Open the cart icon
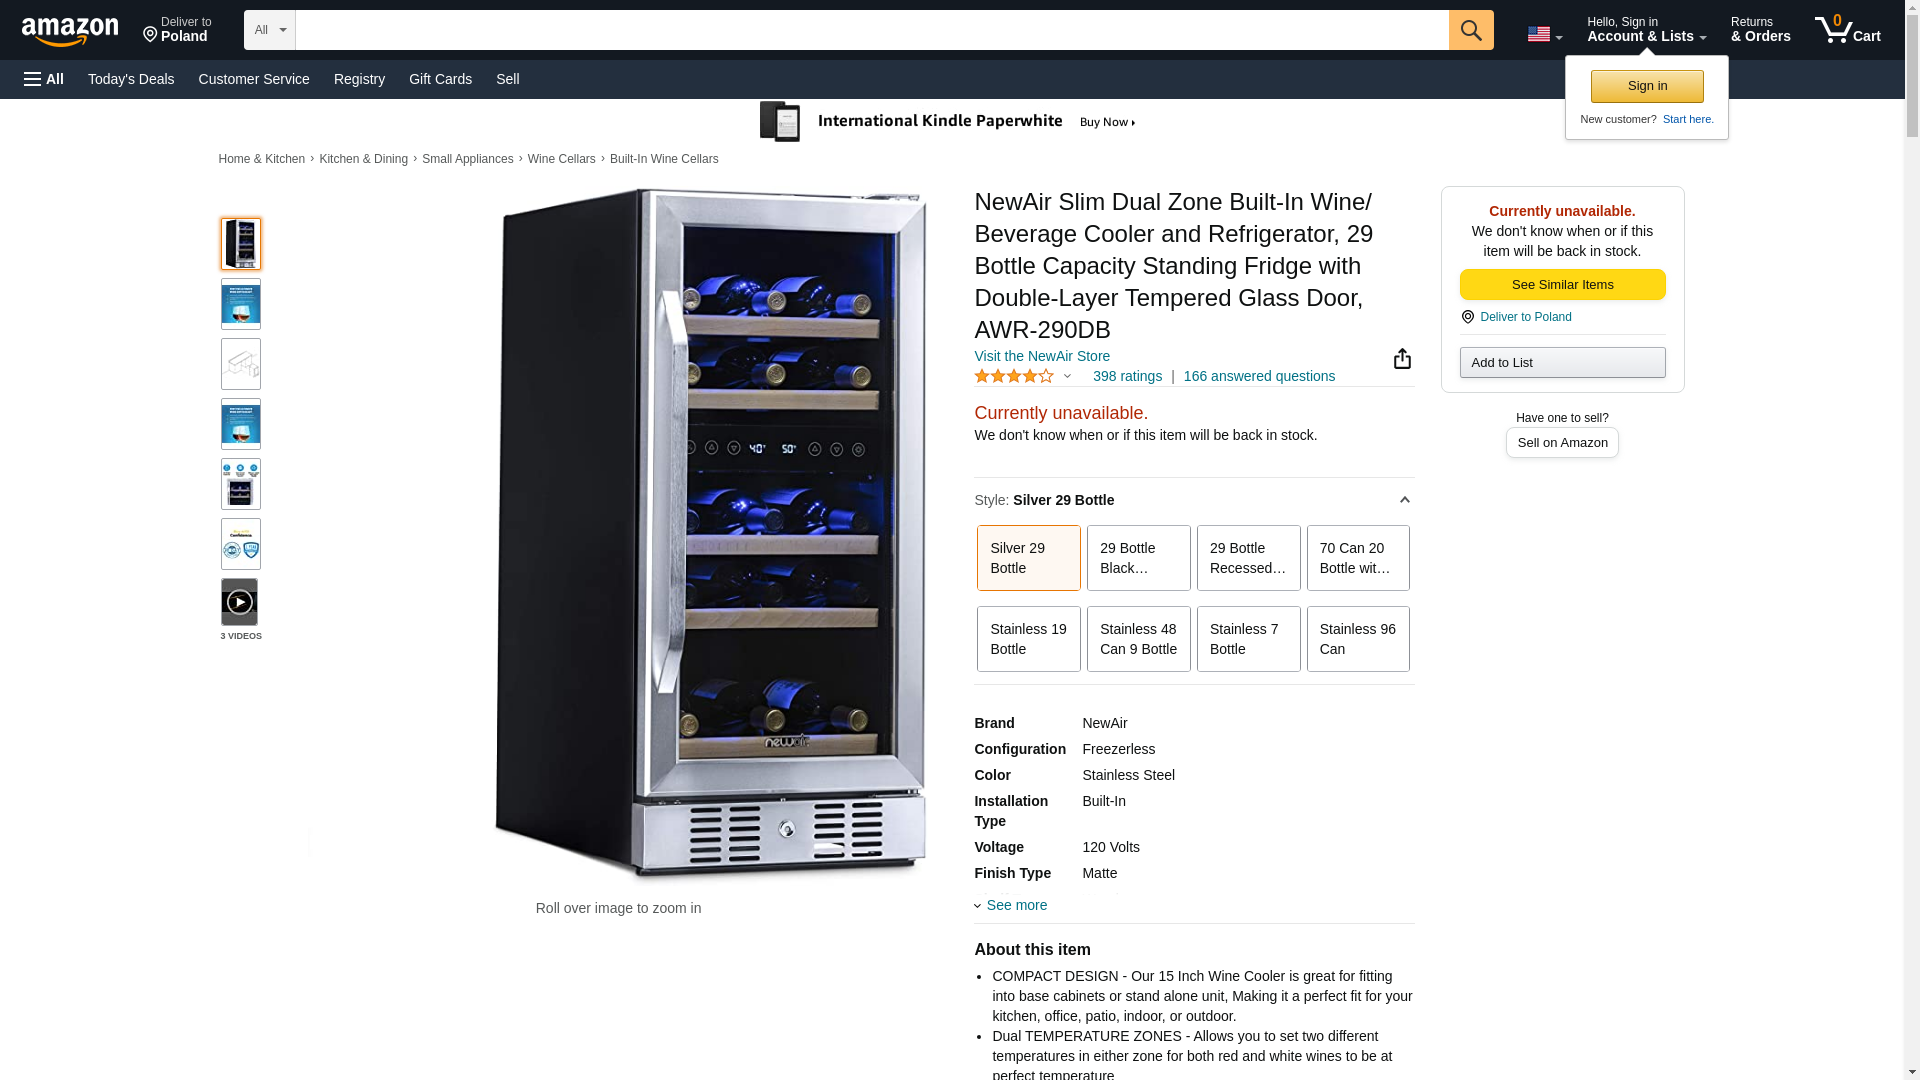The image size is (1920, 1080). click(1848, 29)
